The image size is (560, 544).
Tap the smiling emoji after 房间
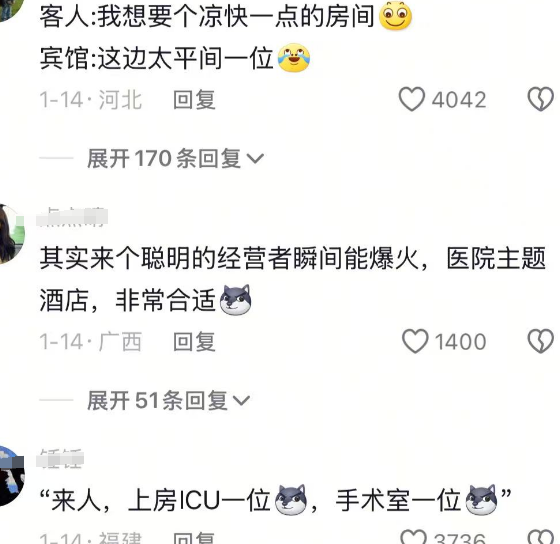click(395, 16)
